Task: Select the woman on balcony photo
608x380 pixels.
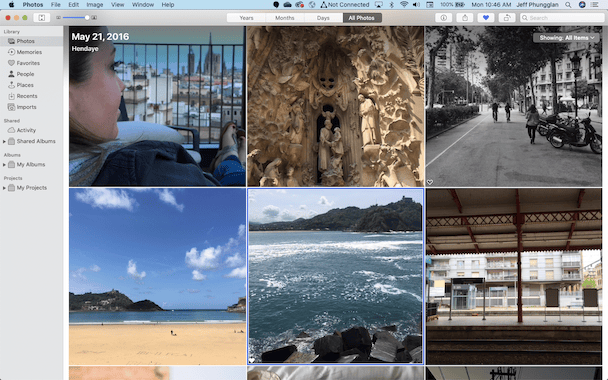Action: click(157, 106)
